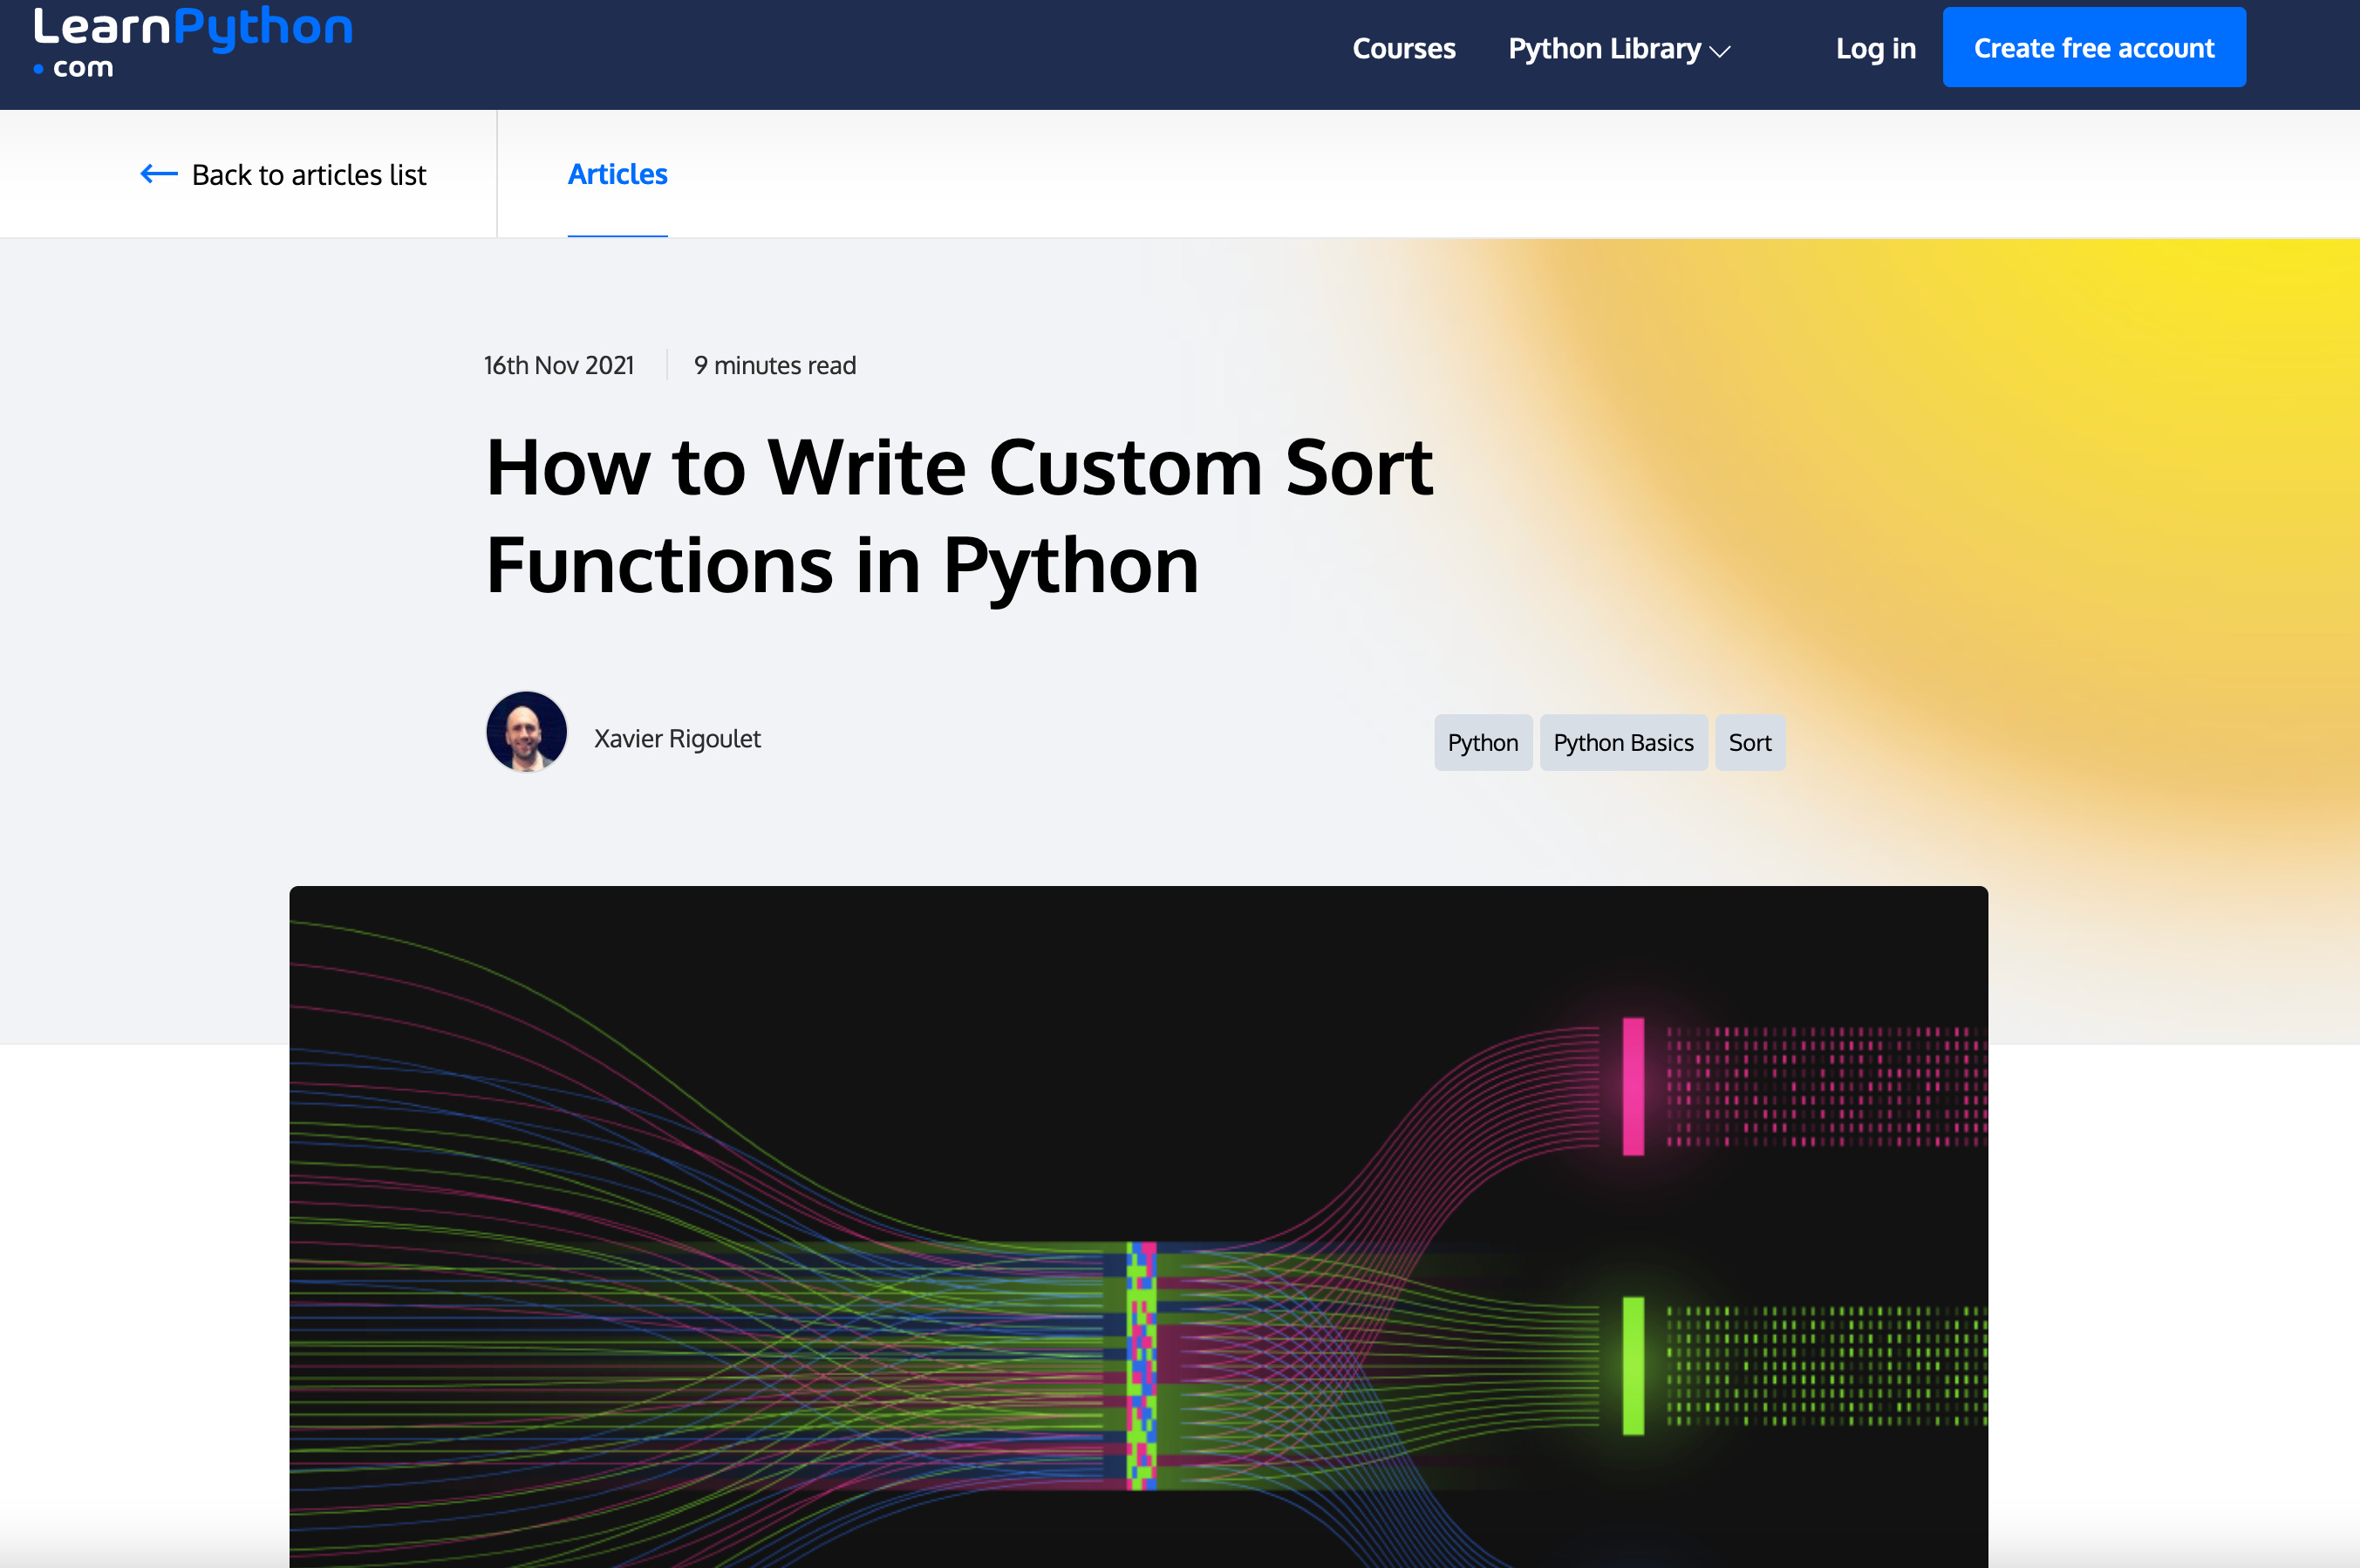Click the Python Basics tag
The width and height of the screenshot is (2360, 1568).
pos(1622,742)
